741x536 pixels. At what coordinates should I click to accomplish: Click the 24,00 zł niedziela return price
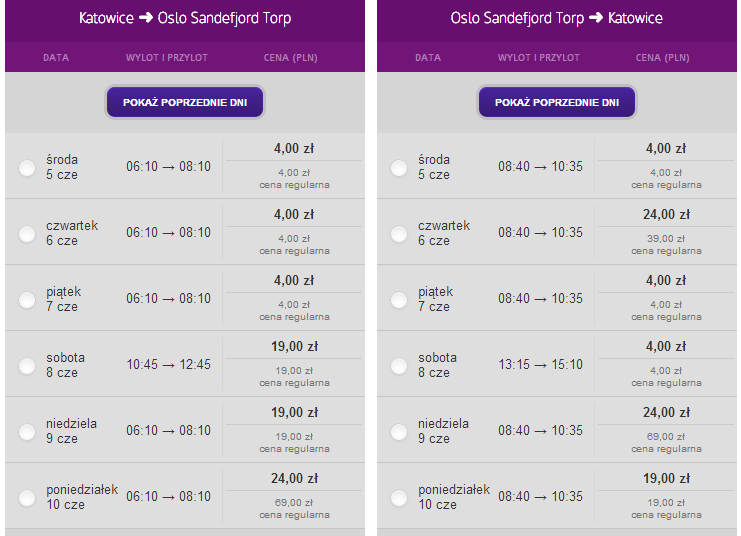[666, 412]
